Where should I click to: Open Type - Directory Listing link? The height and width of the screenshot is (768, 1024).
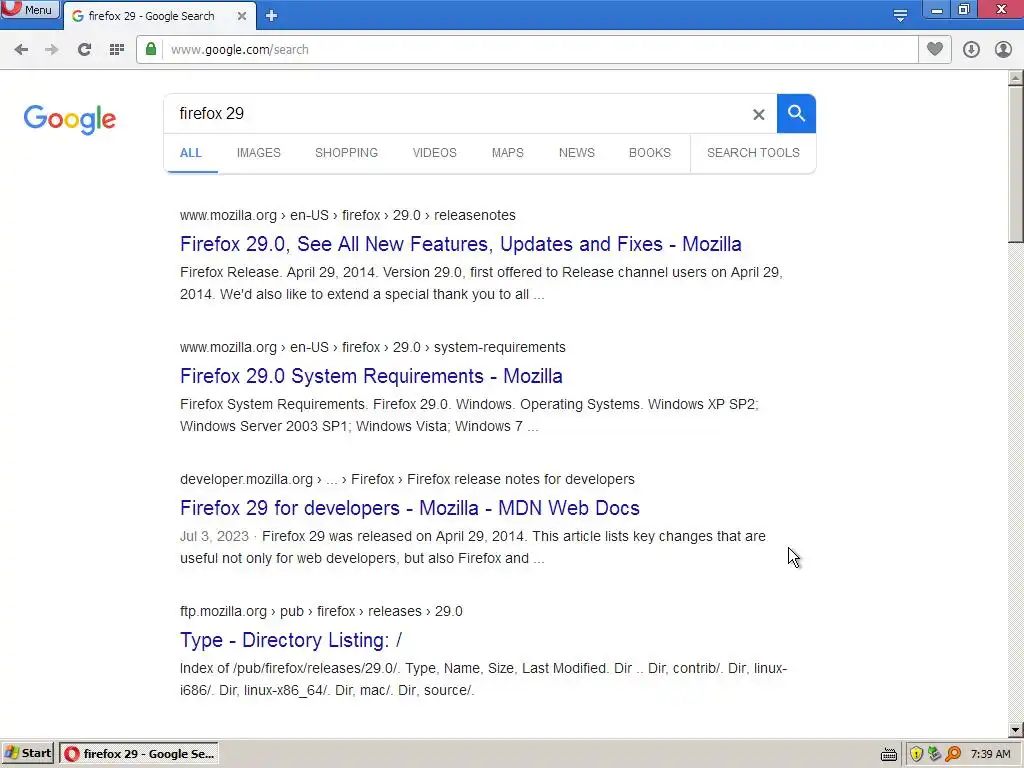[291, 640]
